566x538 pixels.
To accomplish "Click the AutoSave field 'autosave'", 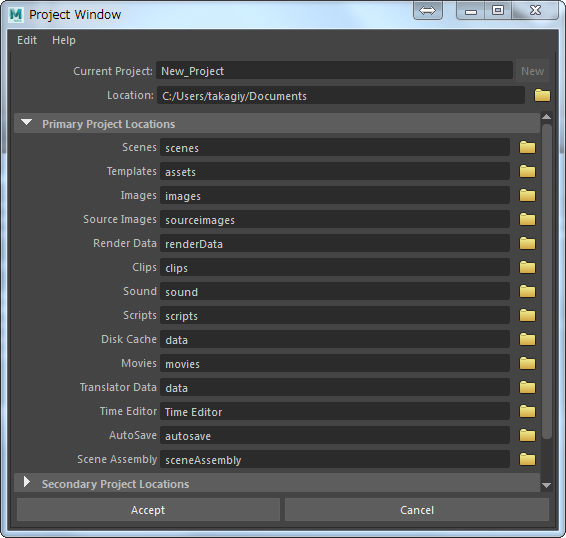I will 335,435.
